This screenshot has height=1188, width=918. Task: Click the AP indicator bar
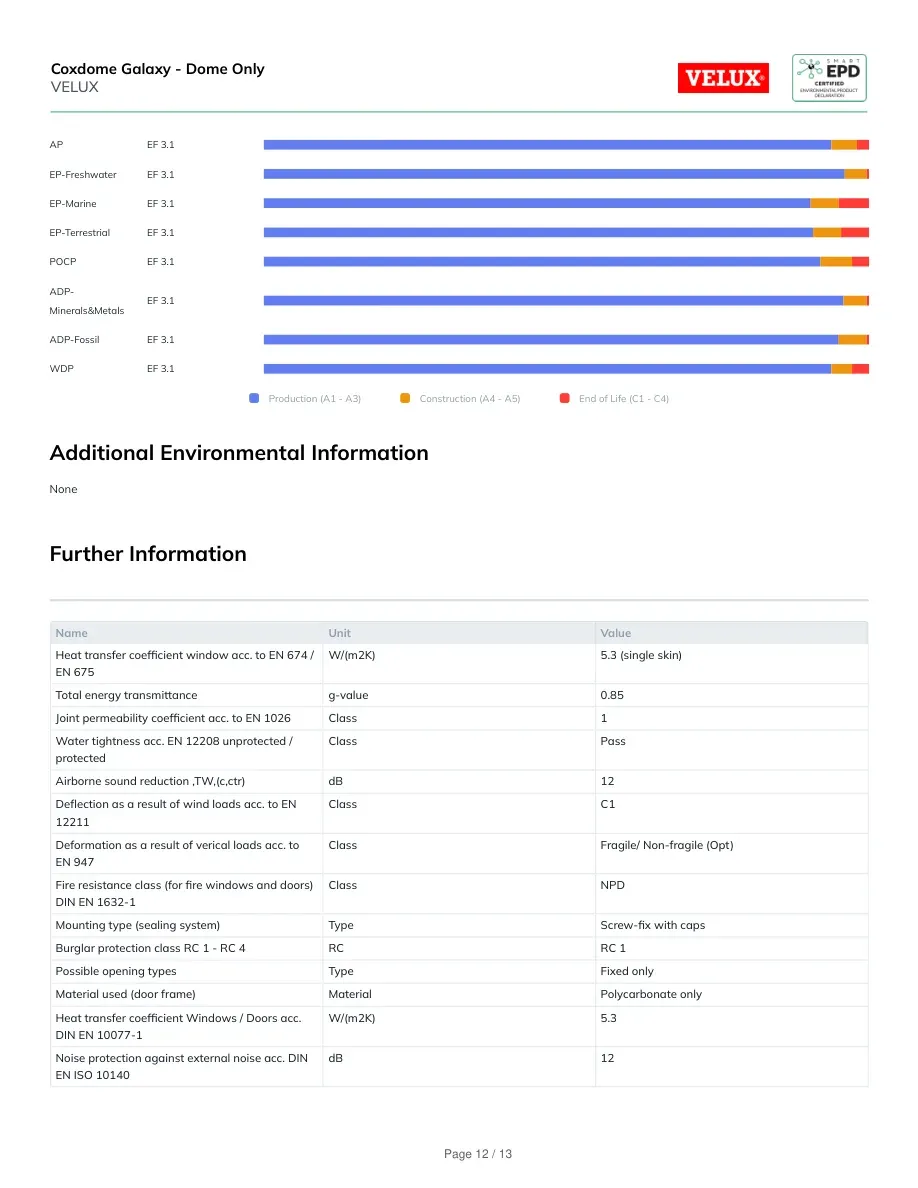click(x=566, y=145)
